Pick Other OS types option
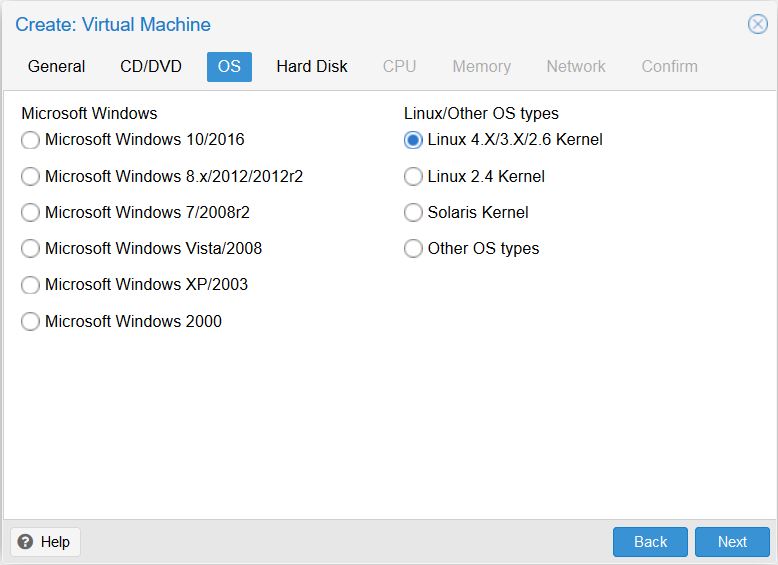The height and width of the screenshot is (565, 778). 413,249
